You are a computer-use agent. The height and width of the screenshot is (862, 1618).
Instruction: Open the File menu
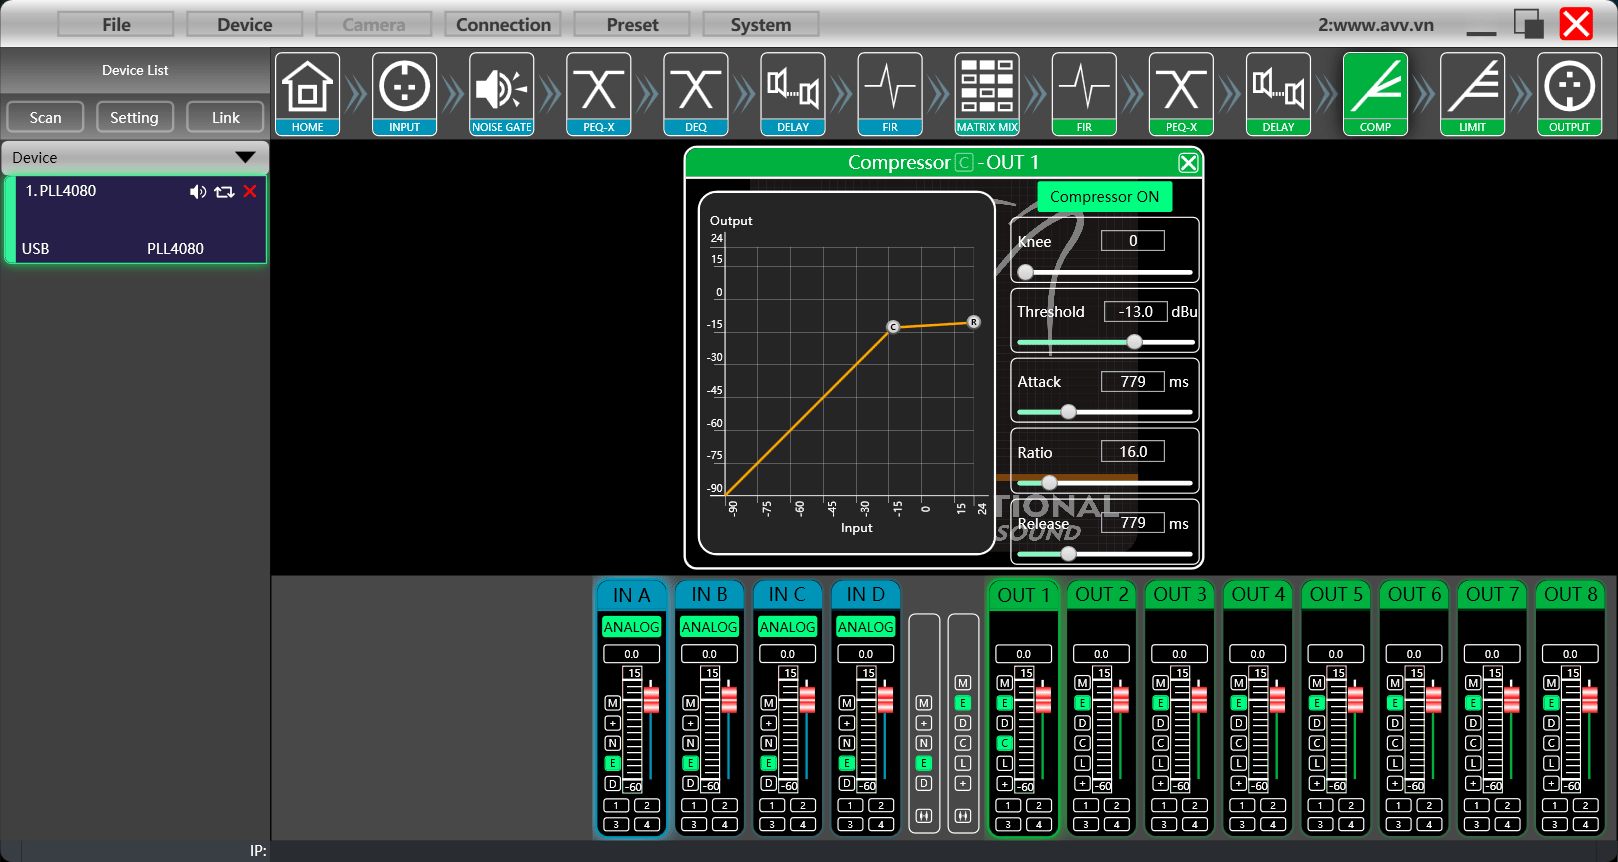coord(116,25)
